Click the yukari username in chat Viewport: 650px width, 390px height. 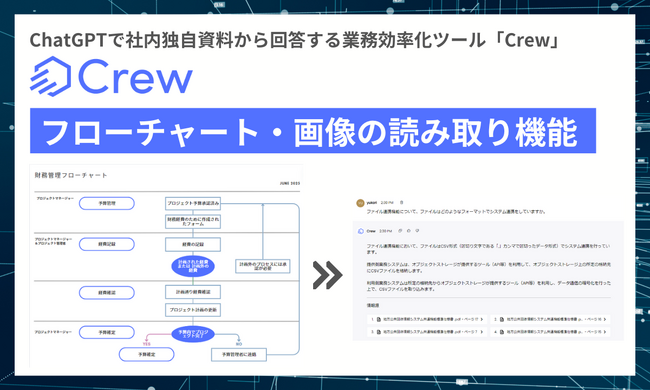tap(371, 203)
